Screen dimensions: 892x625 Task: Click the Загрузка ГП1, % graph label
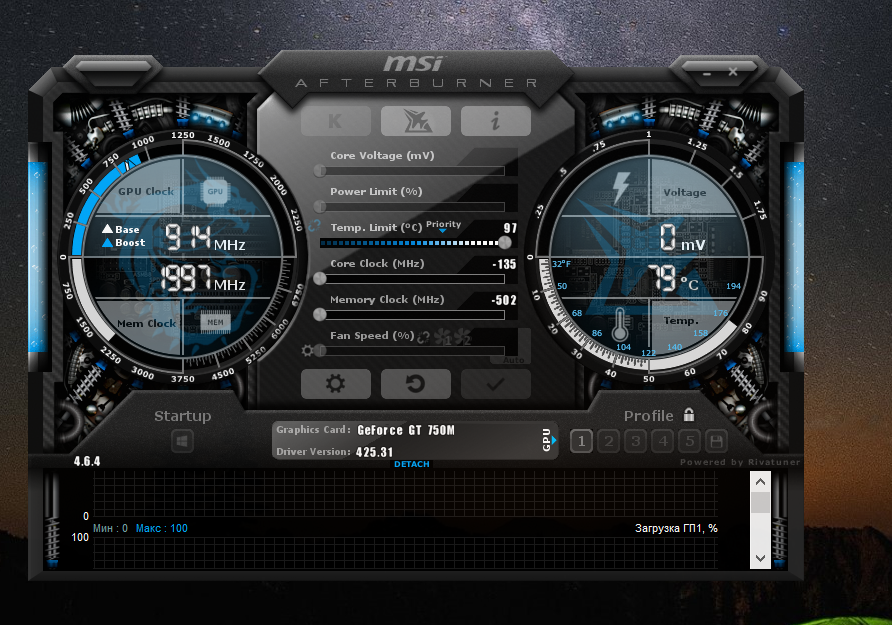676,528
